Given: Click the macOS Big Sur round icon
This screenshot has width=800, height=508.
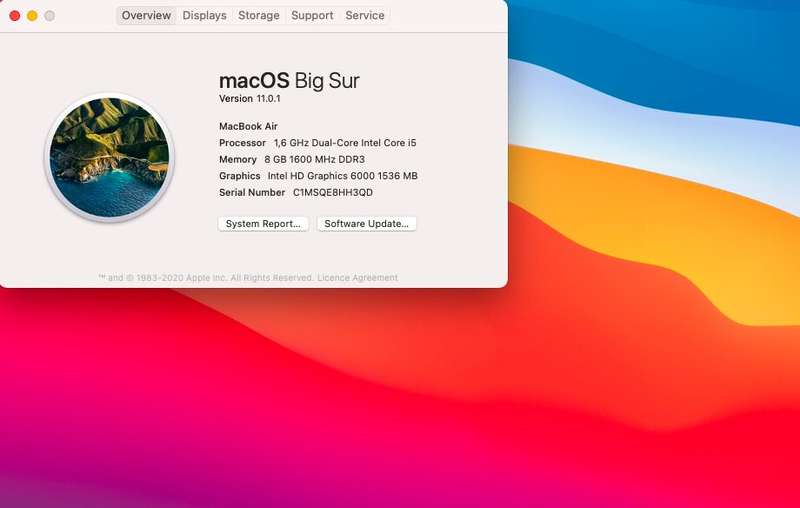Looking at the screenshot, I should coord(109,157).
